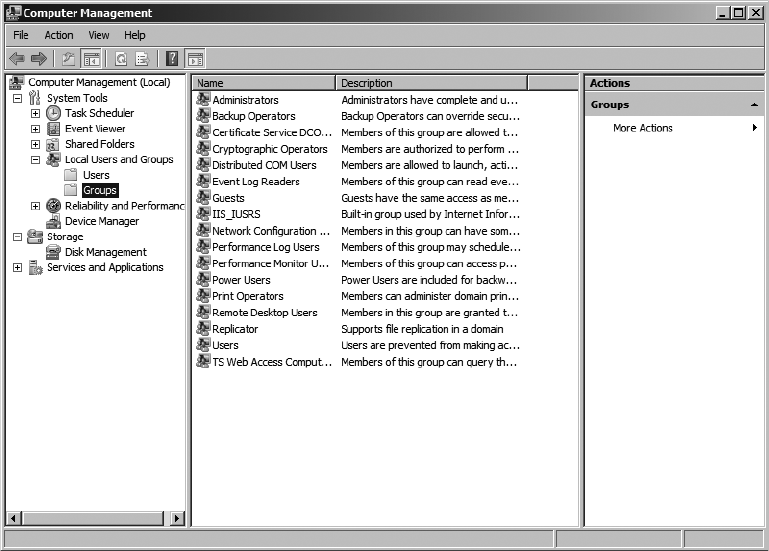769x551 pixels.
Task: Click the Task Scheduler clock icon
Action: [x=53, y=113]
